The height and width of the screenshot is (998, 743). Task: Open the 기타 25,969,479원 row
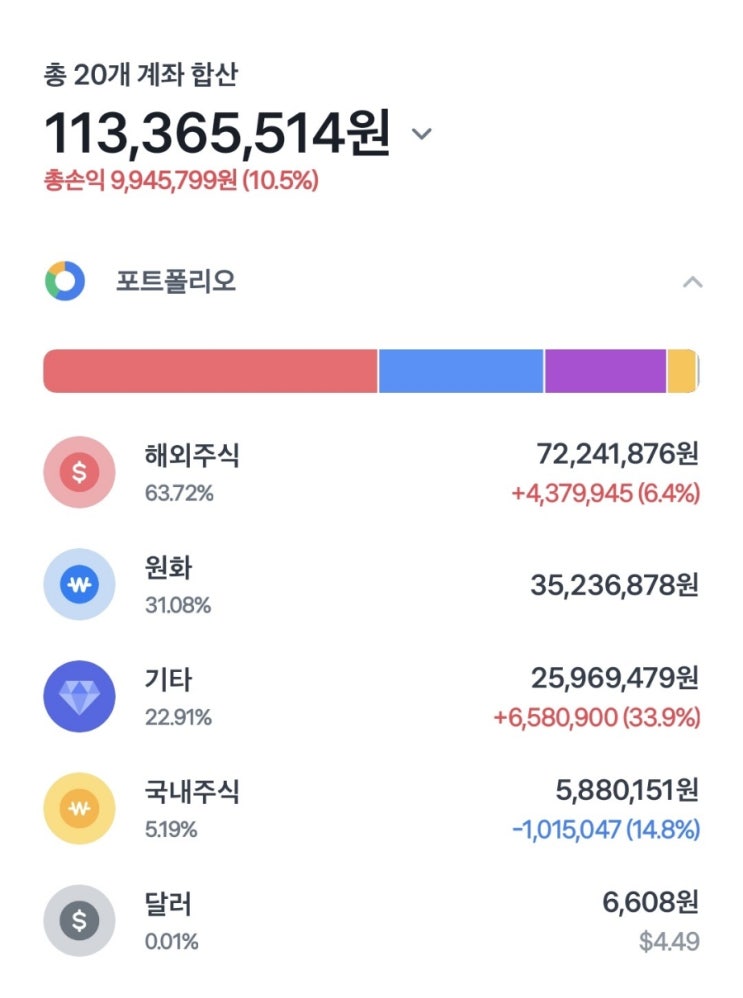pyautogui.click(x=371, y=696)
